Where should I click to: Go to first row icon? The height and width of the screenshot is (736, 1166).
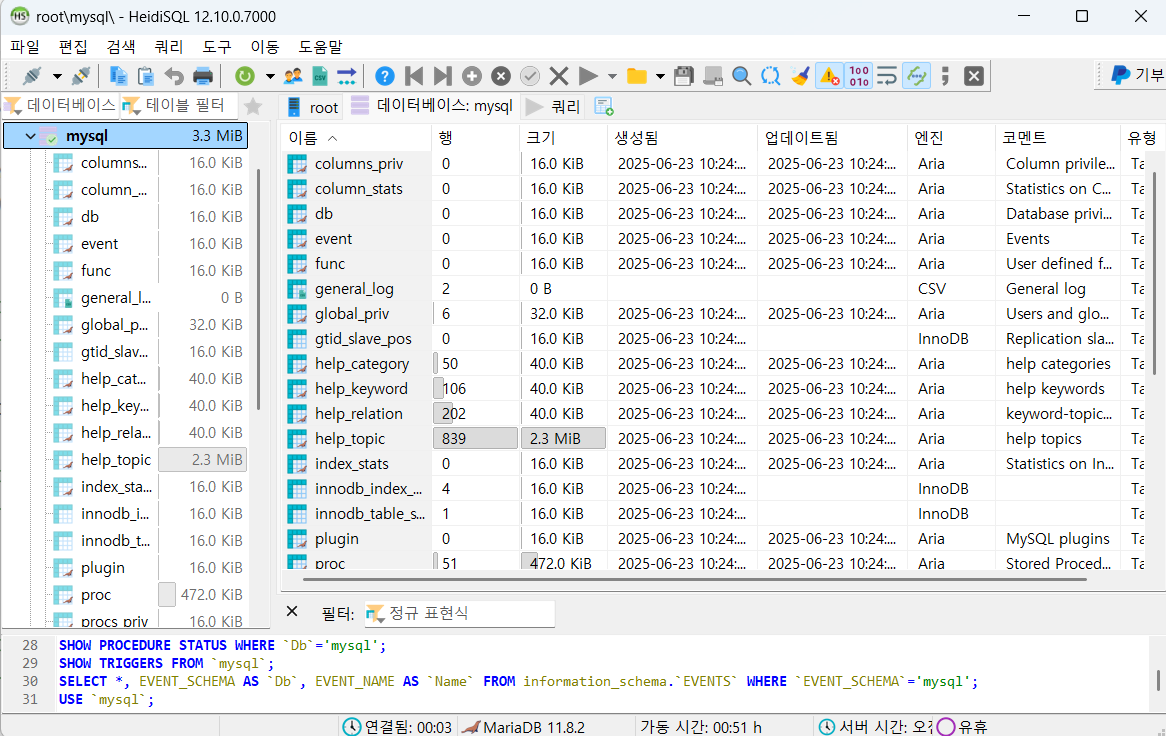click(x=414, y=76)
